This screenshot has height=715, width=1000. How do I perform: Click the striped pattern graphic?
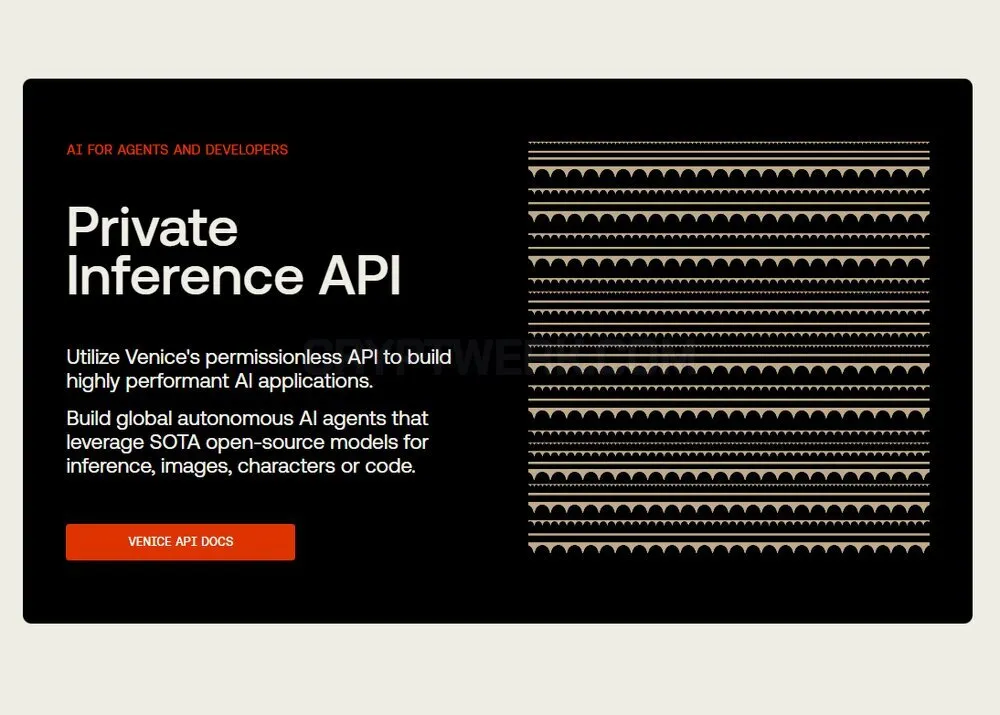729,348
